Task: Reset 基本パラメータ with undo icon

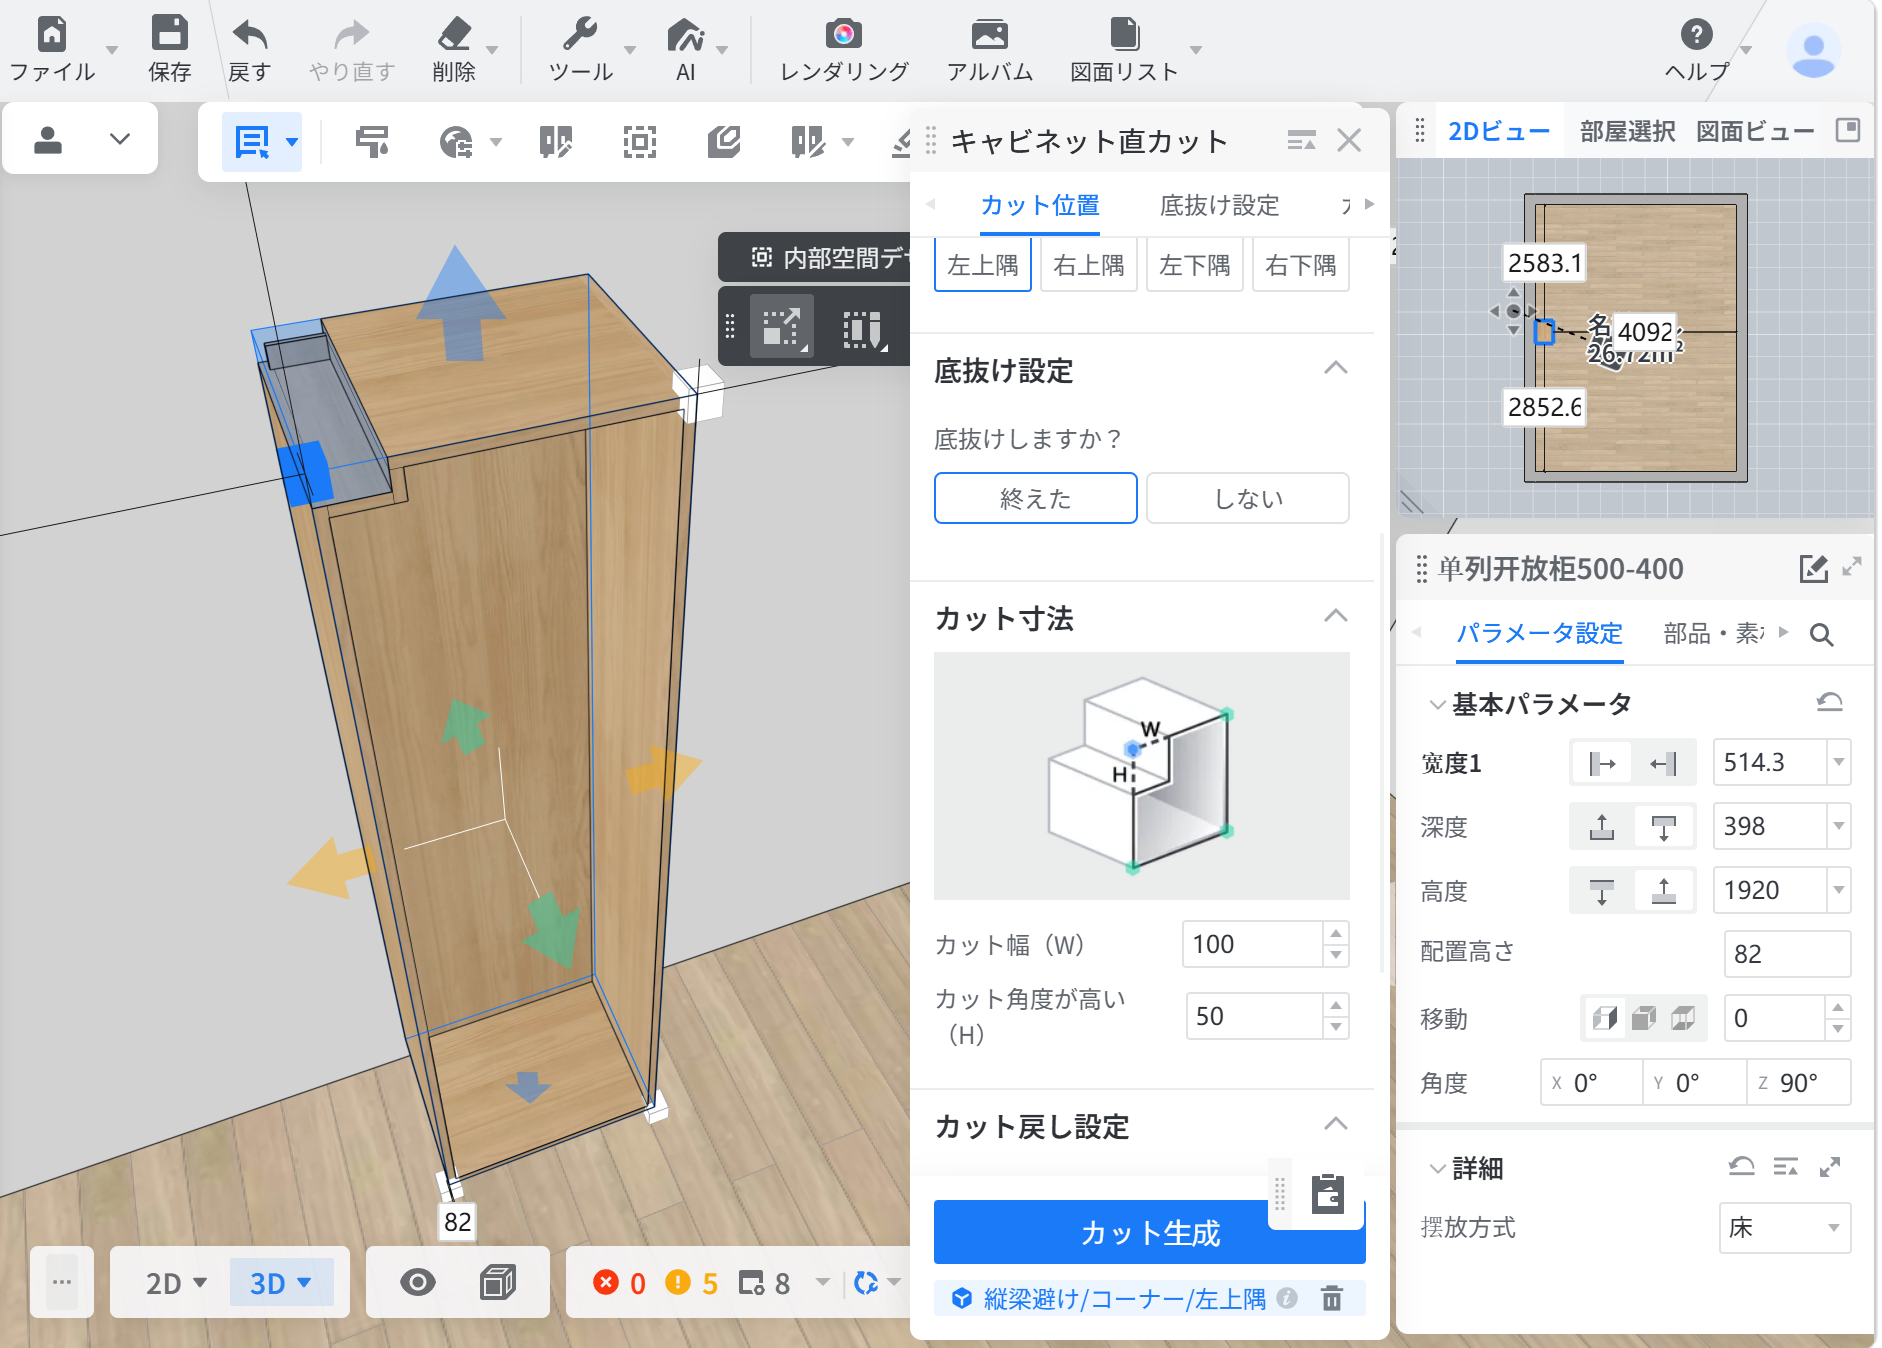Action: click(x=1829, y=702)
